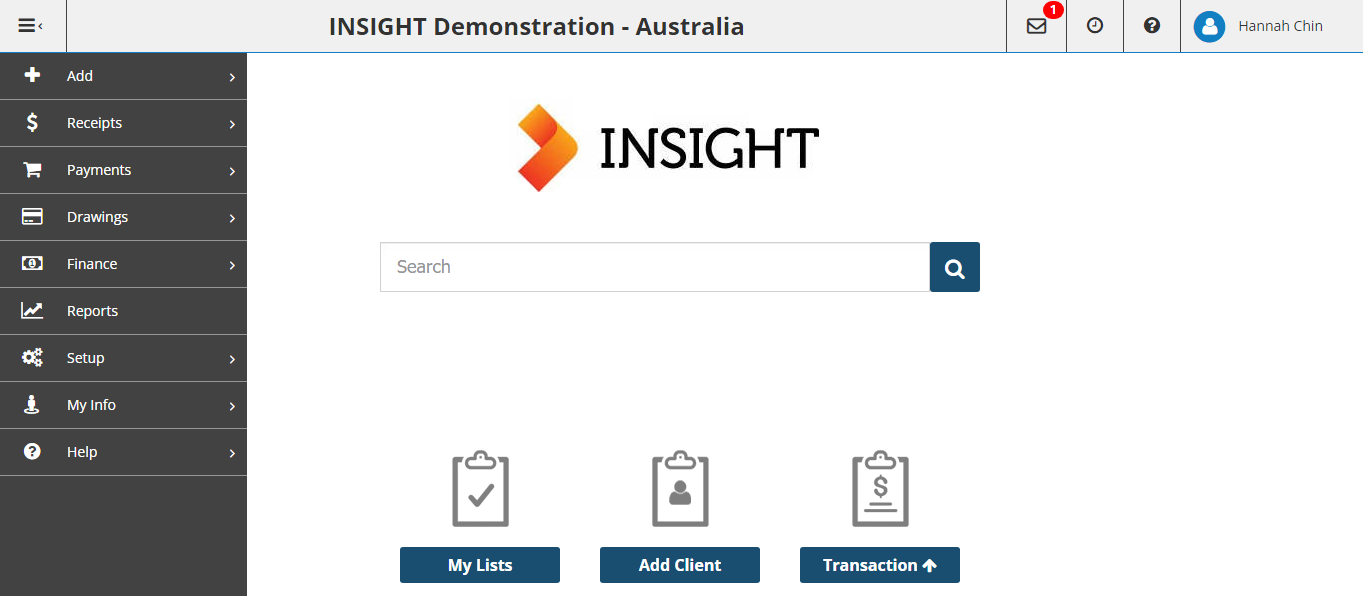Screen dimensions: 1363x596
Task: Expand the My Info menu chevron
Action: (x=232, y=406)
